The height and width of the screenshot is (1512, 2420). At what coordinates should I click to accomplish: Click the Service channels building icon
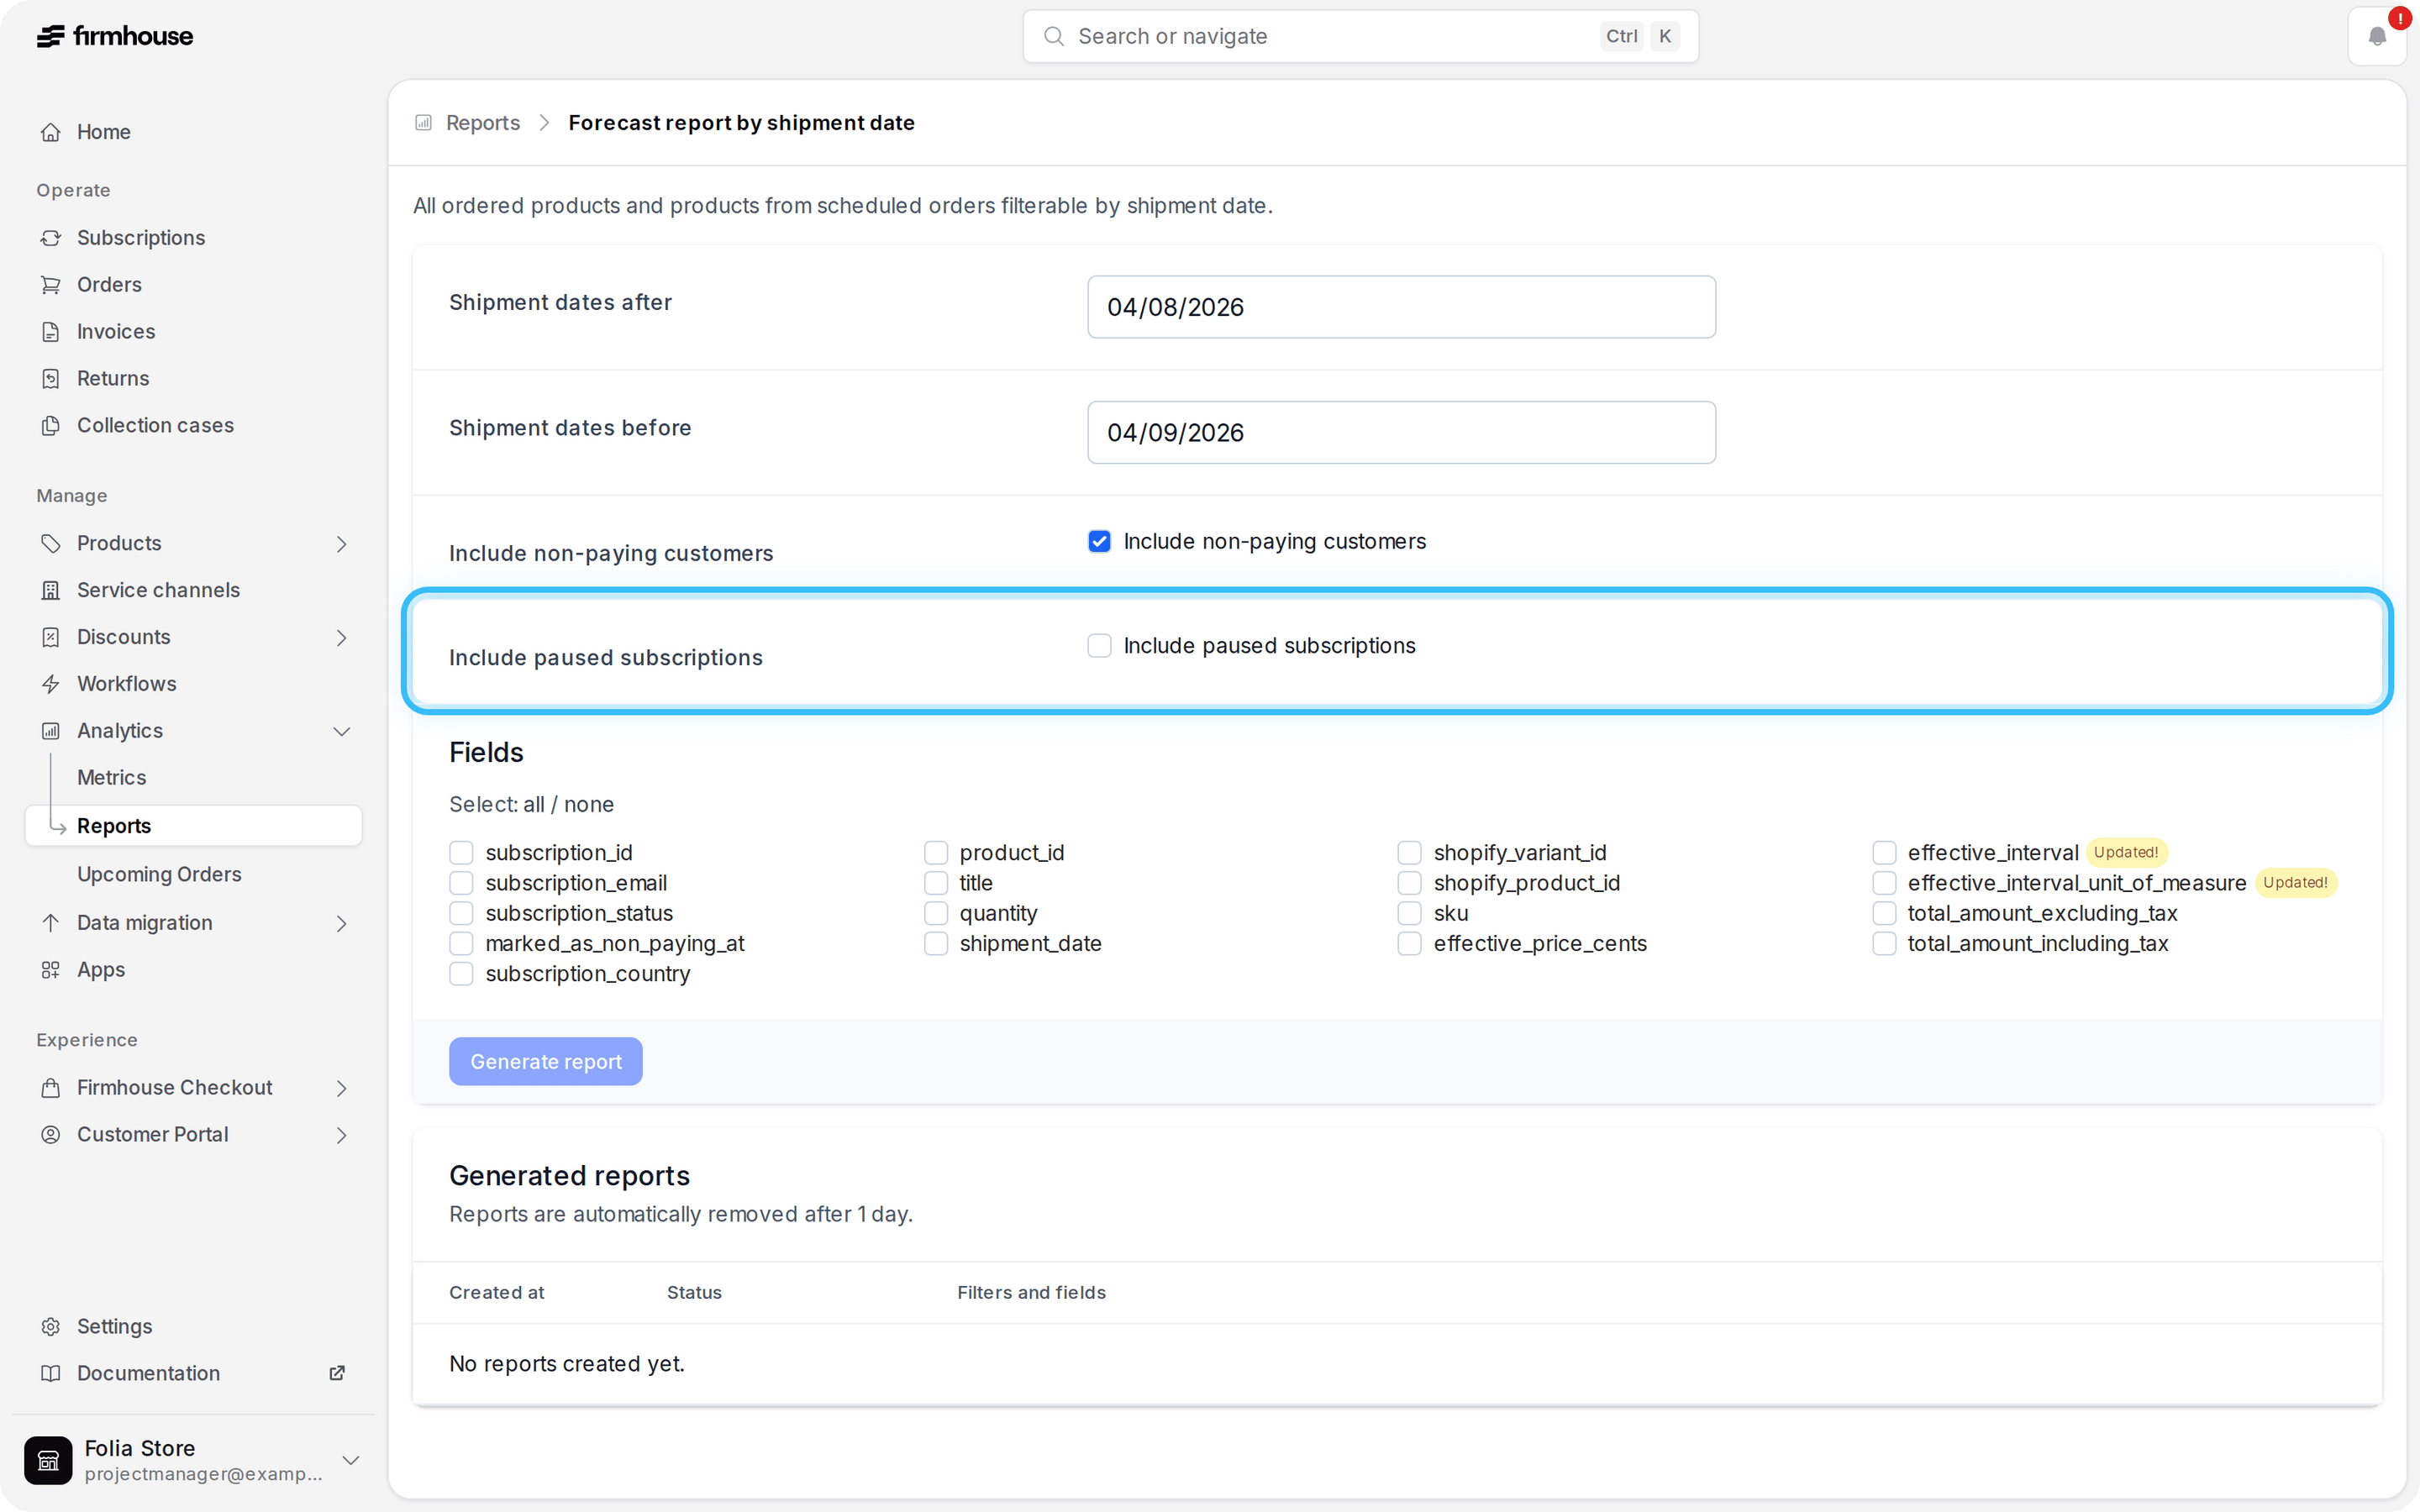[50, 591]
